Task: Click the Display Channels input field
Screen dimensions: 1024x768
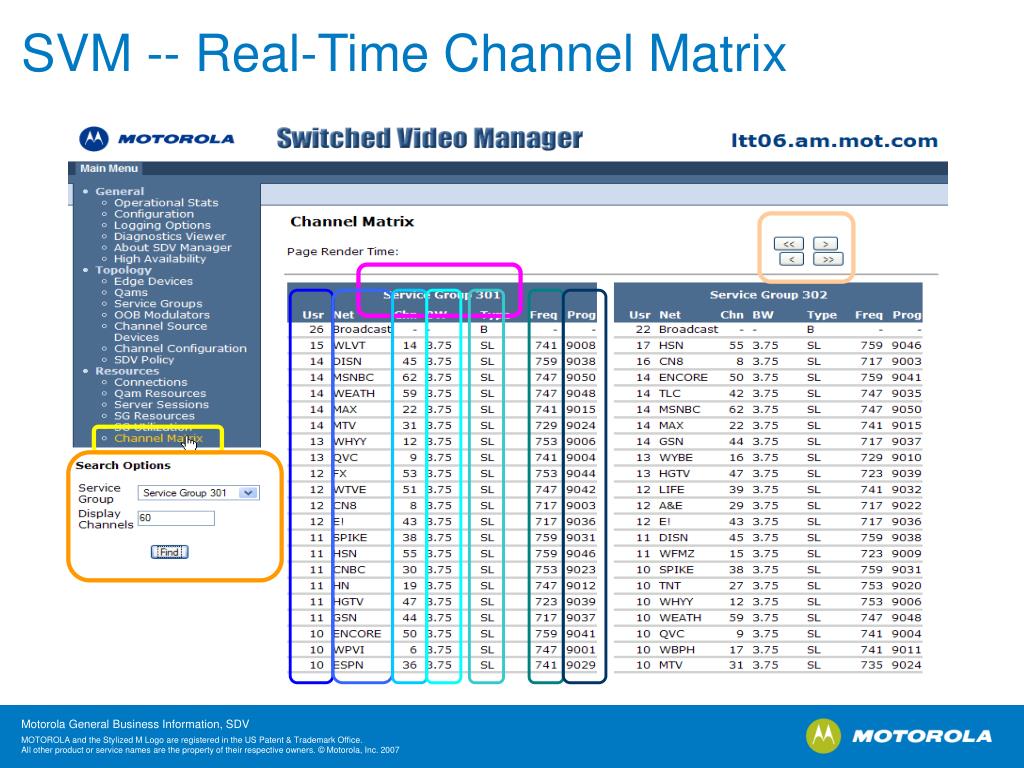Action: pyautogui.click(x=176, y=518)
